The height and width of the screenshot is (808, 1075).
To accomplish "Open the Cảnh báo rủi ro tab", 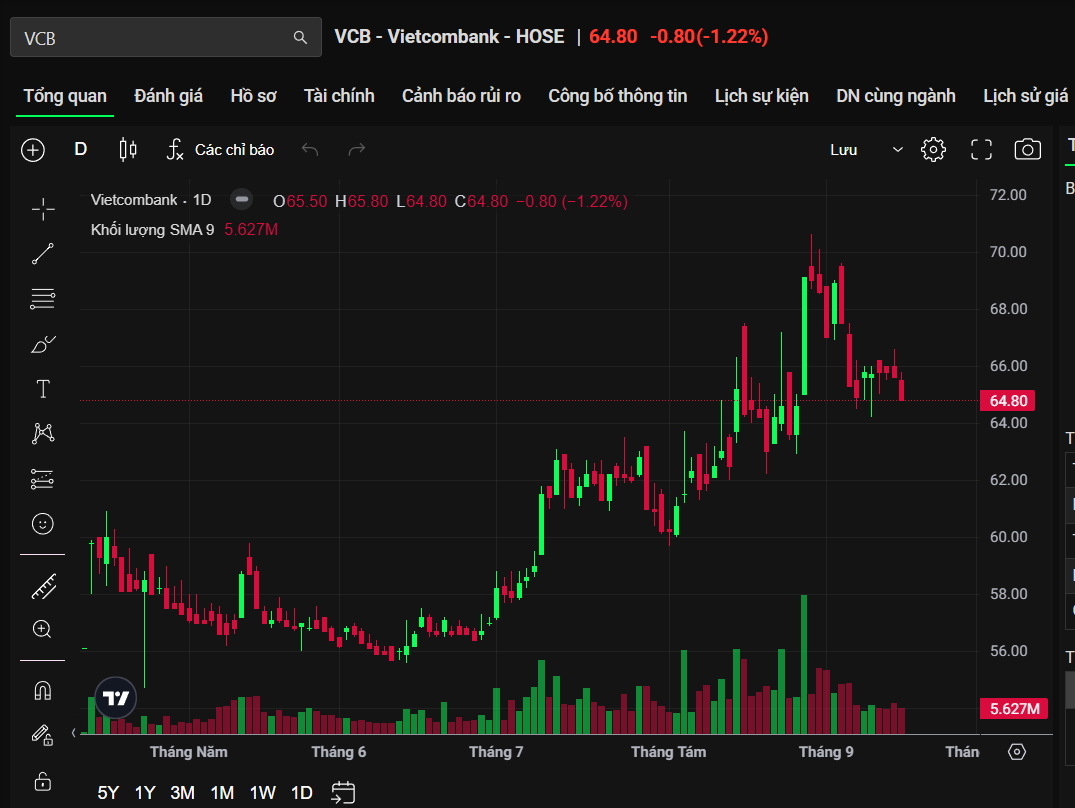I will pyautogui.click(x=461, y=96).
